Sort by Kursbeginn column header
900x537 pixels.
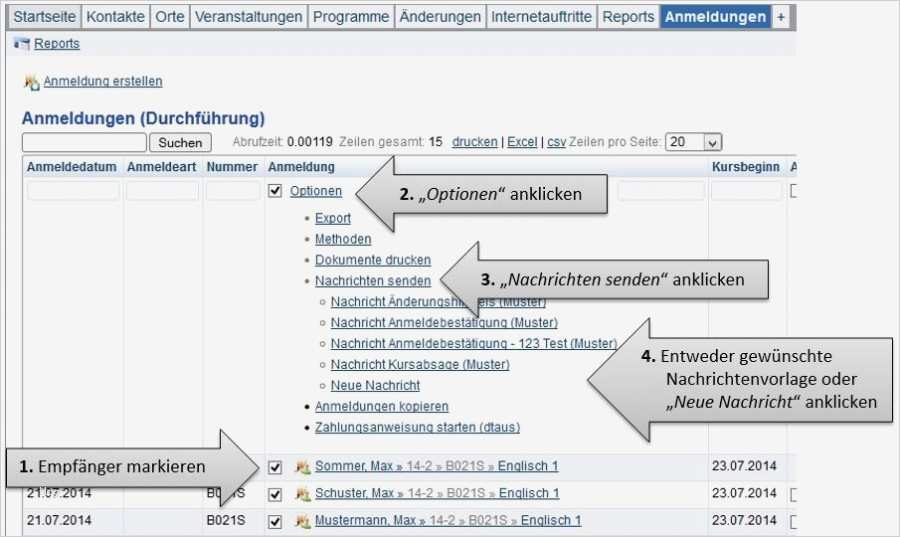click(746, 167)
